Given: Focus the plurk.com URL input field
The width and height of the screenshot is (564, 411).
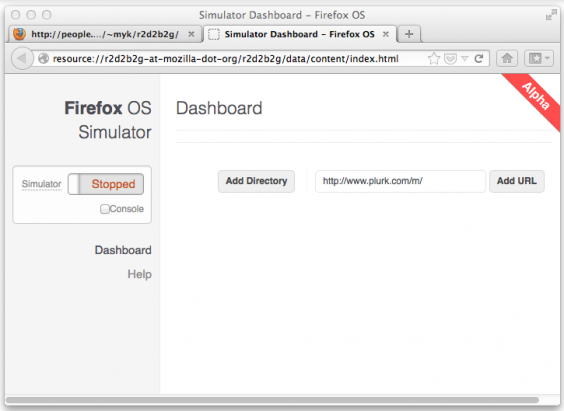Looking at the screenshot, I should click(x=400, y=181).
